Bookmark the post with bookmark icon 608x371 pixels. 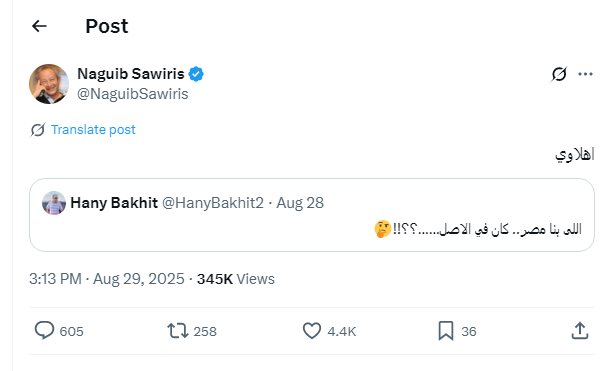click(x=446, y=331)
